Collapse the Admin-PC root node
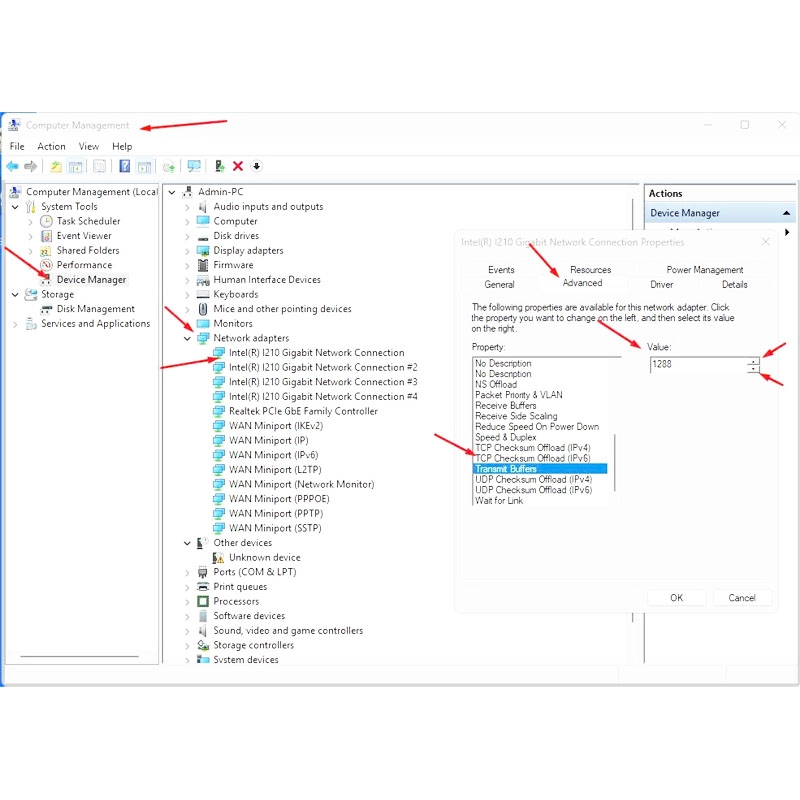 coord(172,192)
